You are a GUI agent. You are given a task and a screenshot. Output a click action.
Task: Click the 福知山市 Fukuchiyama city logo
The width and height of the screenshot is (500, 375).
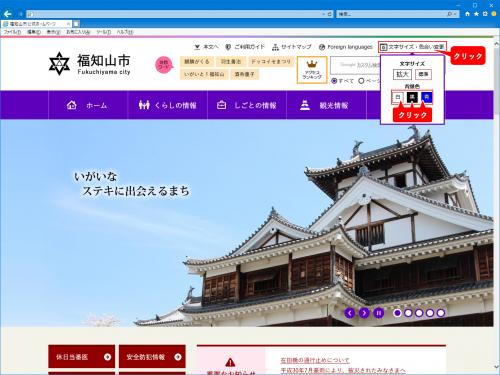(90, 64)
